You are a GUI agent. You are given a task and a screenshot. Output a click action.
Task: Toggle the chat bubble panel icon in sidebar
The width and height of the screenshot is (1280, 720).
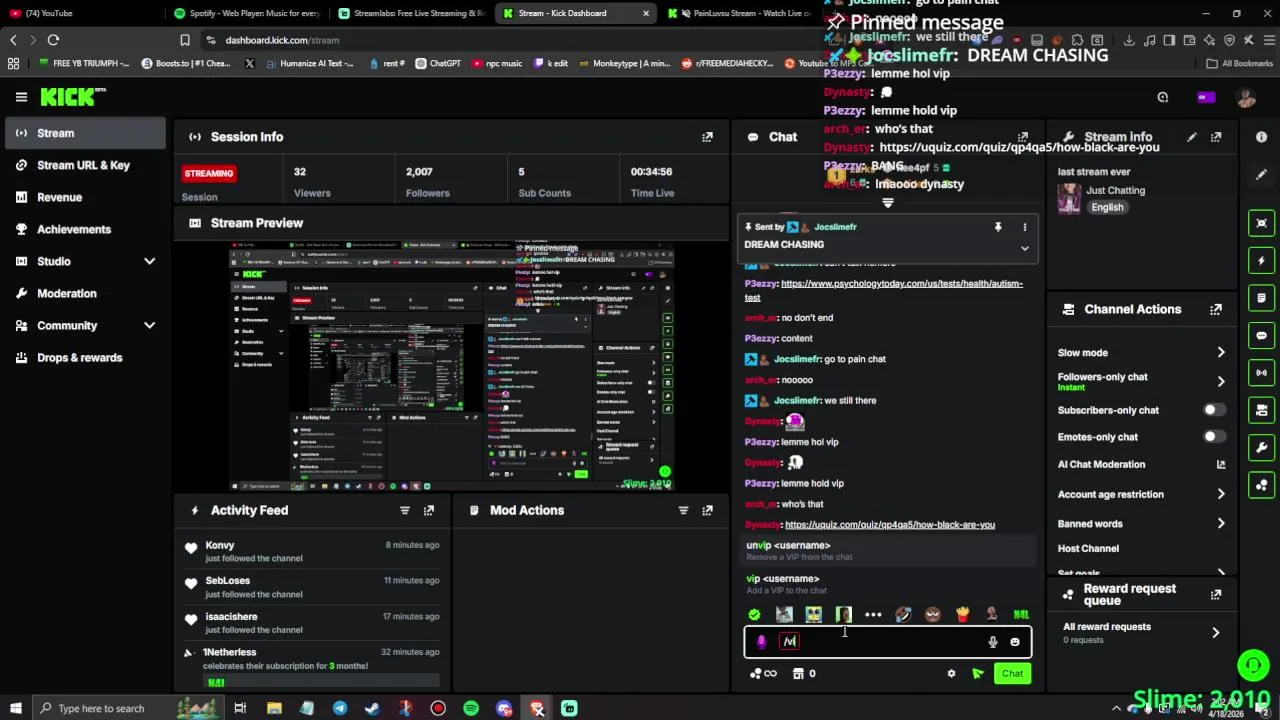pos(1262,335)
